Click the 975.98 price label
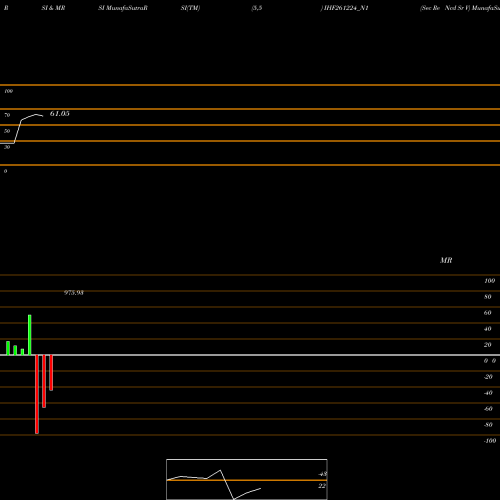 74,293
